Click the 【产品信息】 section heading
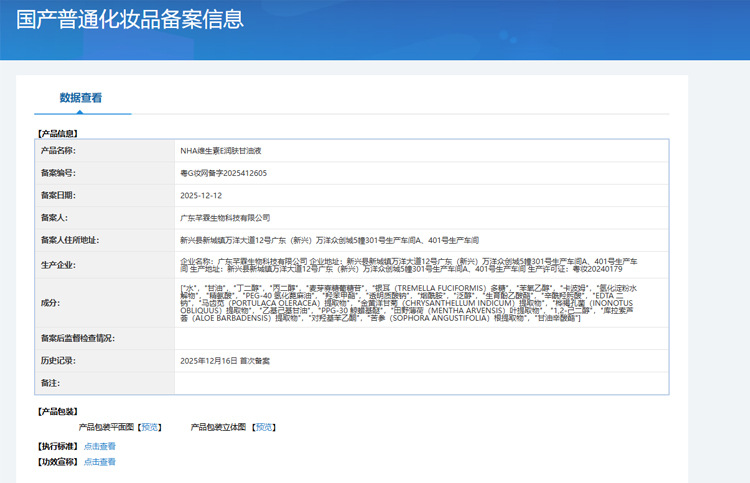Image resolution: width=750 pixels, height=483 pixels. [57, 133]
